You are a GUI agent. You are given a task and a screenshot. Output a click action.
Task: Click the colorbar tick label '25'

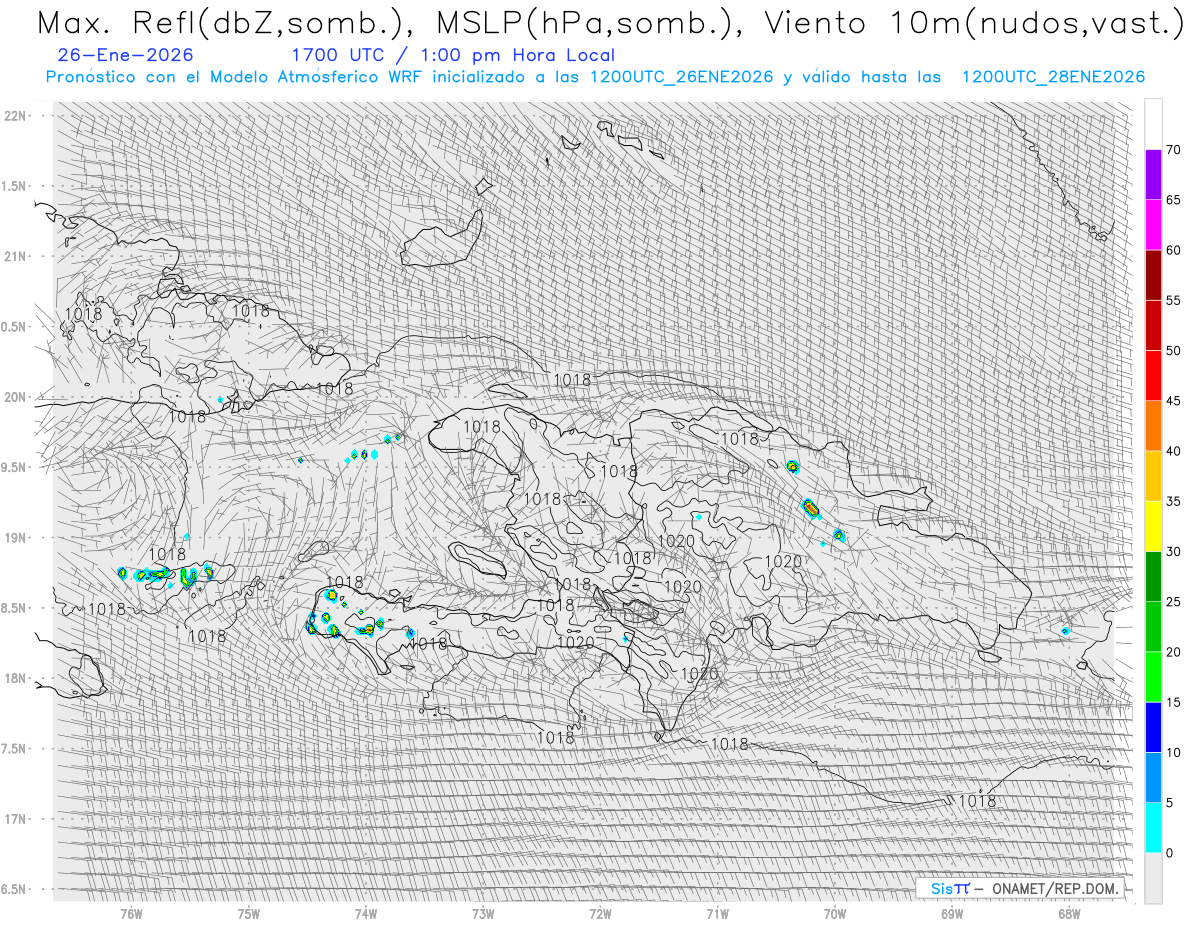point(1174,602)
